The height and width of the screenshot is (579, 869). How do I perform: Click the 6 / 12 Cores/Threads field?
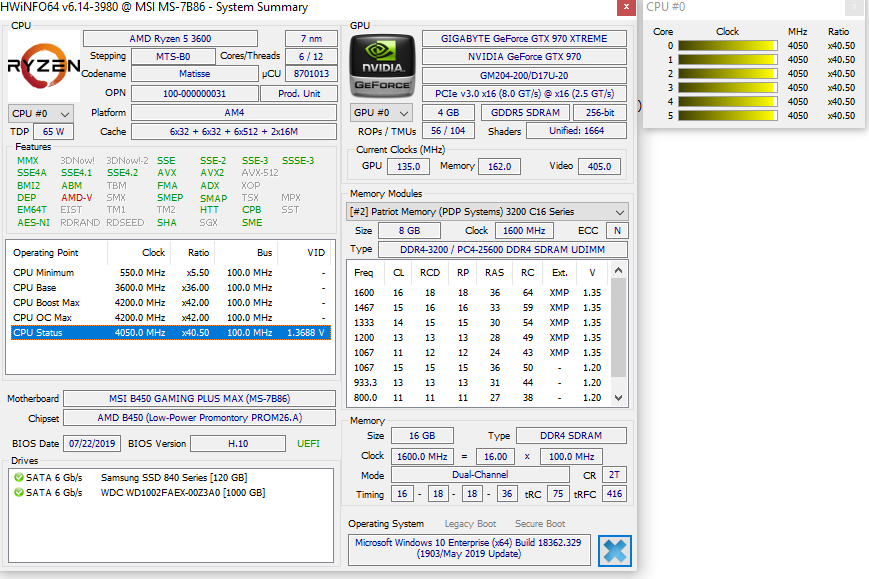point(311,57)
